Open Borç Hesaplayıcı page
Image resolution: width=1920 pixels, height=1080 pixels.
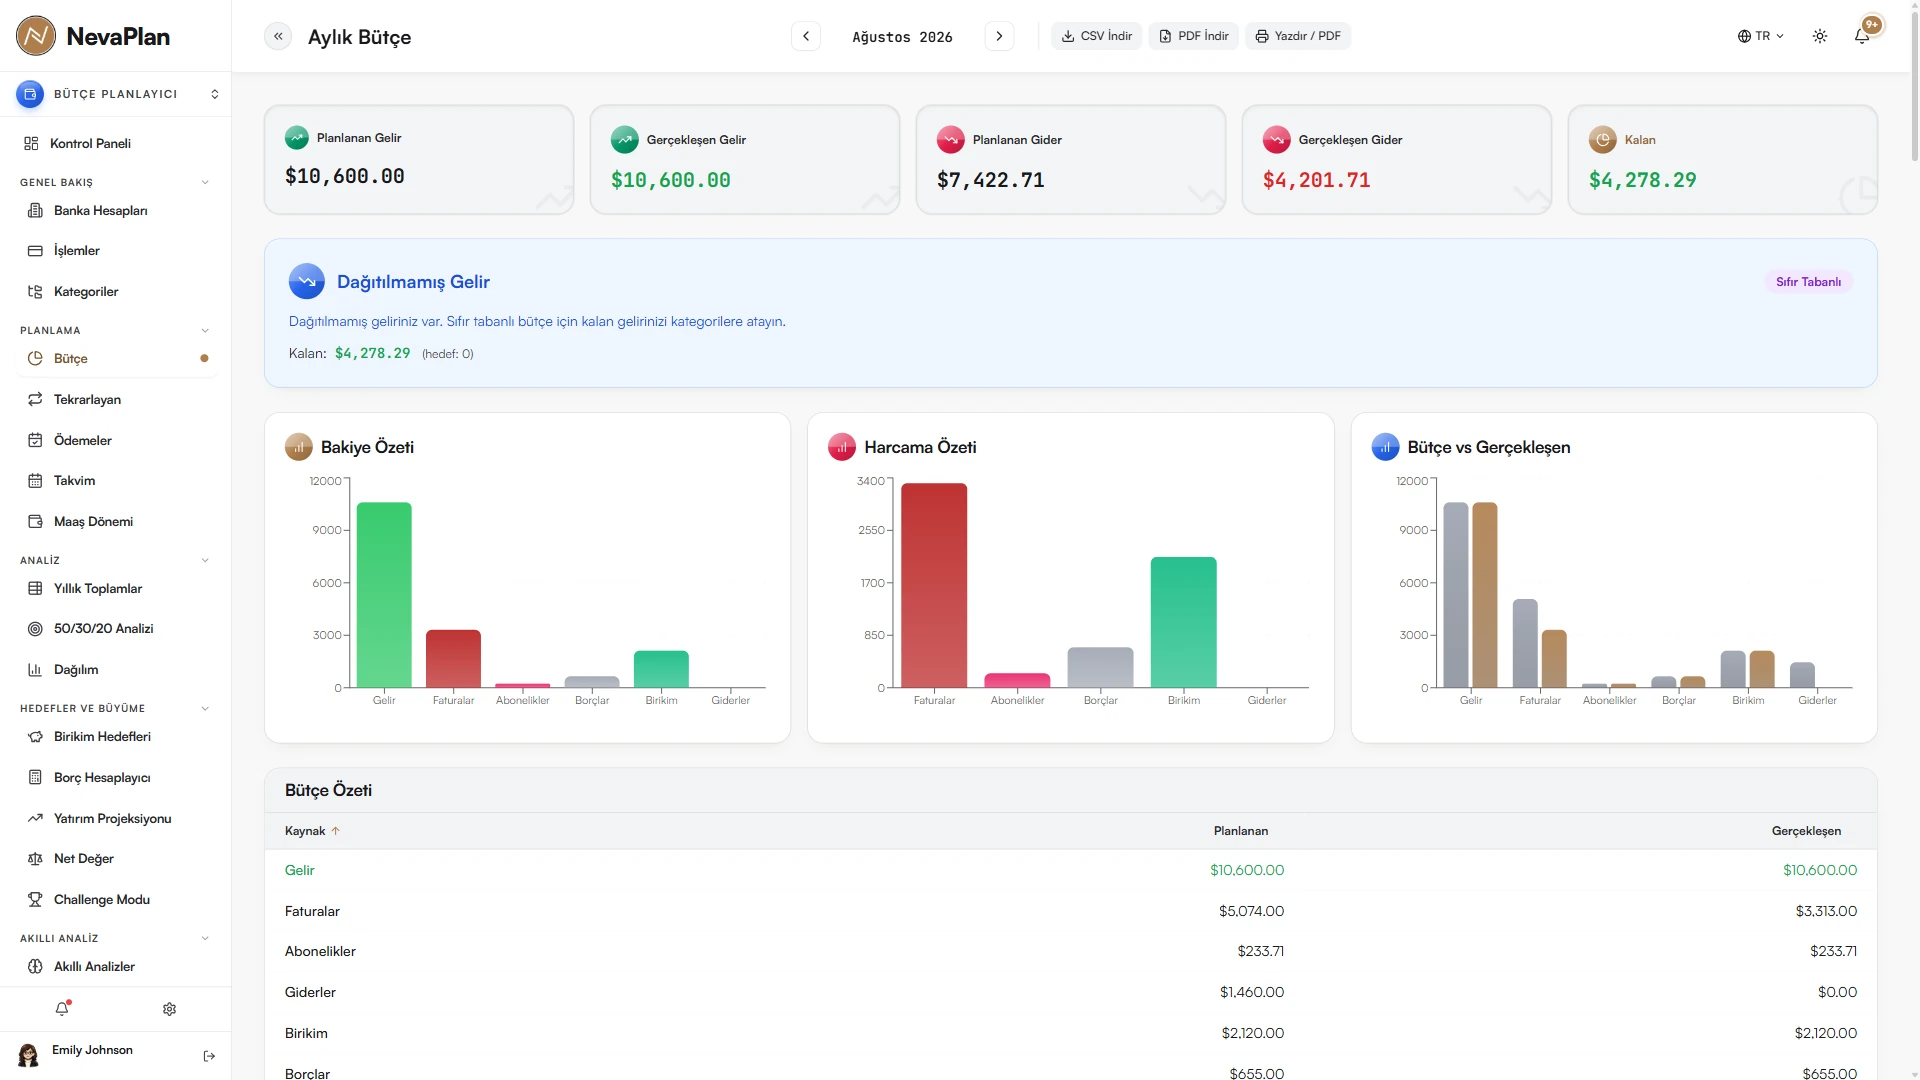tap(116, 777)
